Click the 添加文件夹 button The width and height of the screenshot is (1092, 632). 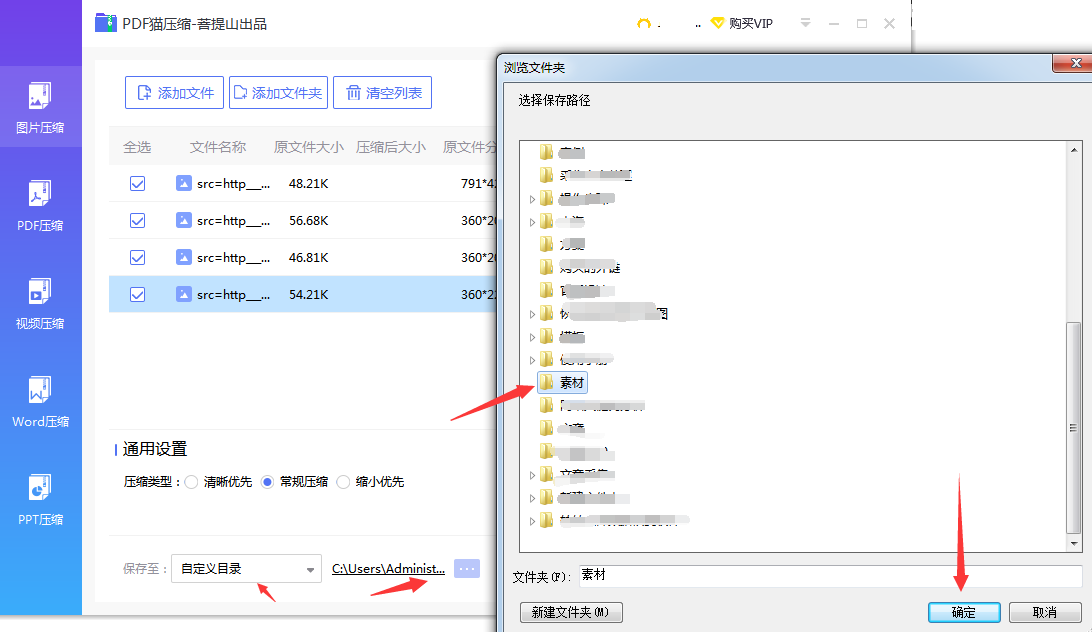(x=279, y=93)
